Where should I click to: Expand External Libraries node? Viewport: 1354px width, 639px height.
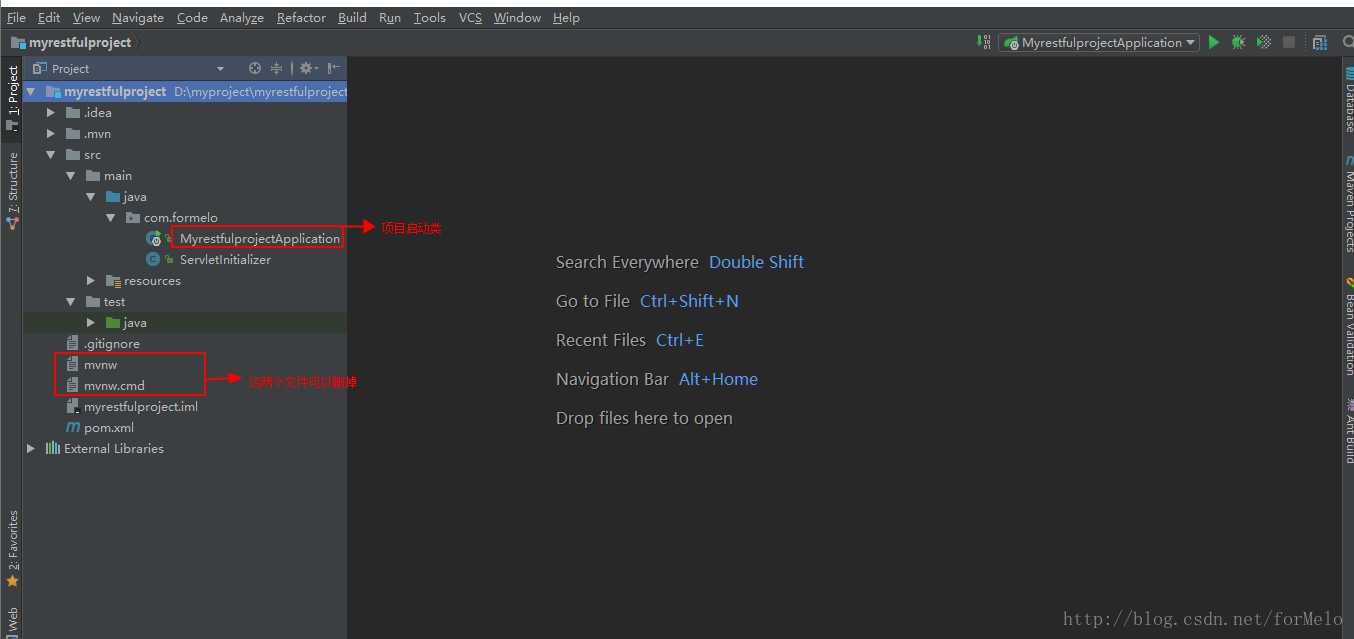coord(31,448)
